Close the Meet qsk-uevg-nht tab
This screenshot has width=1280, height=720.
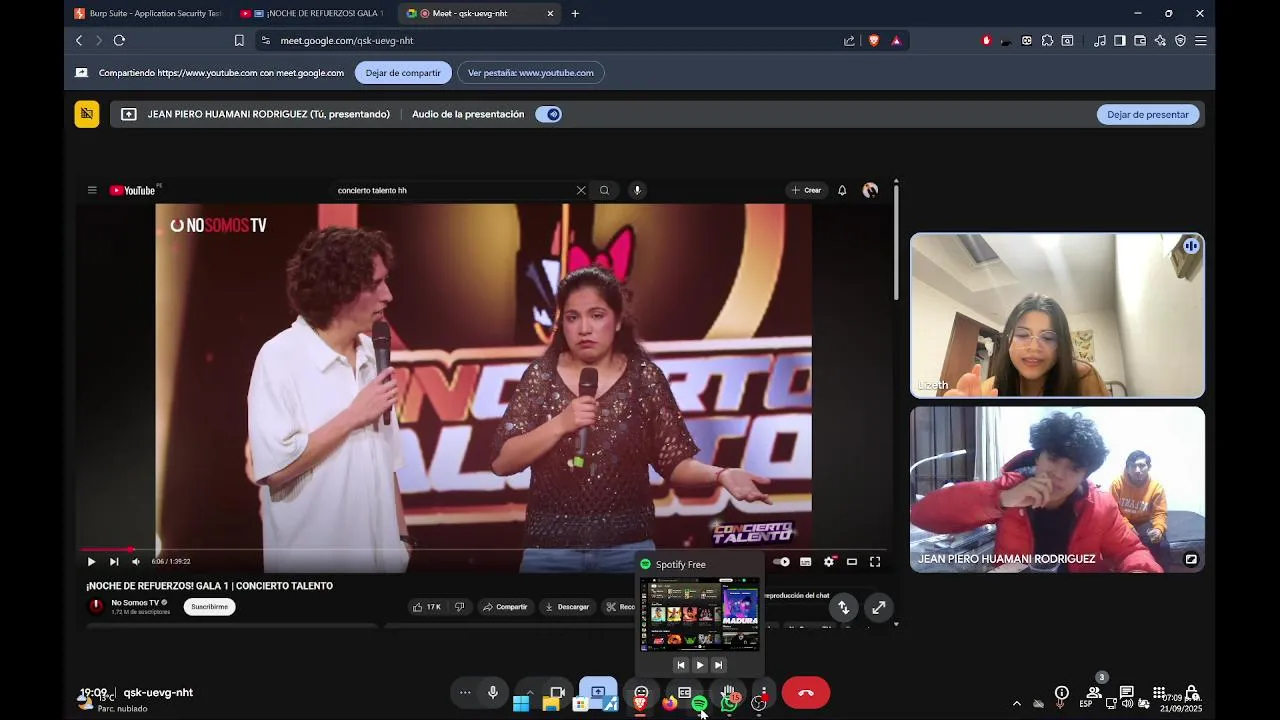[x=550, y=13]
